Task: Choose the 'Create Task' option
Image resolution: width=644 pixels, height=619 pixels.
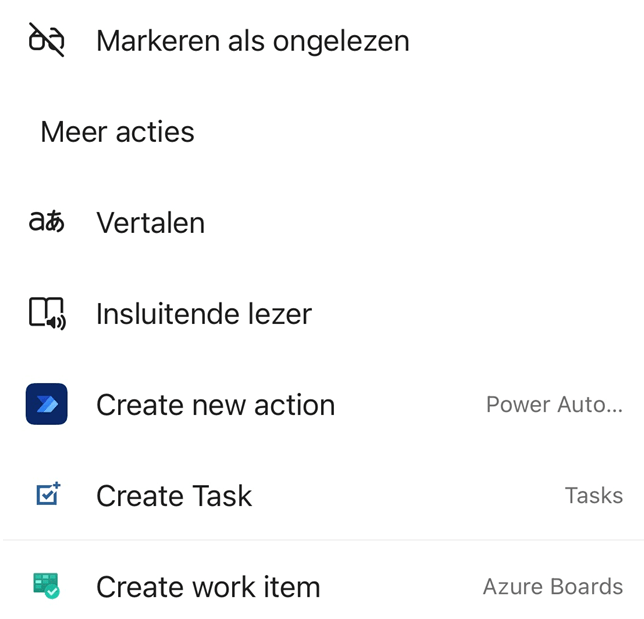Action: [174, 496]
